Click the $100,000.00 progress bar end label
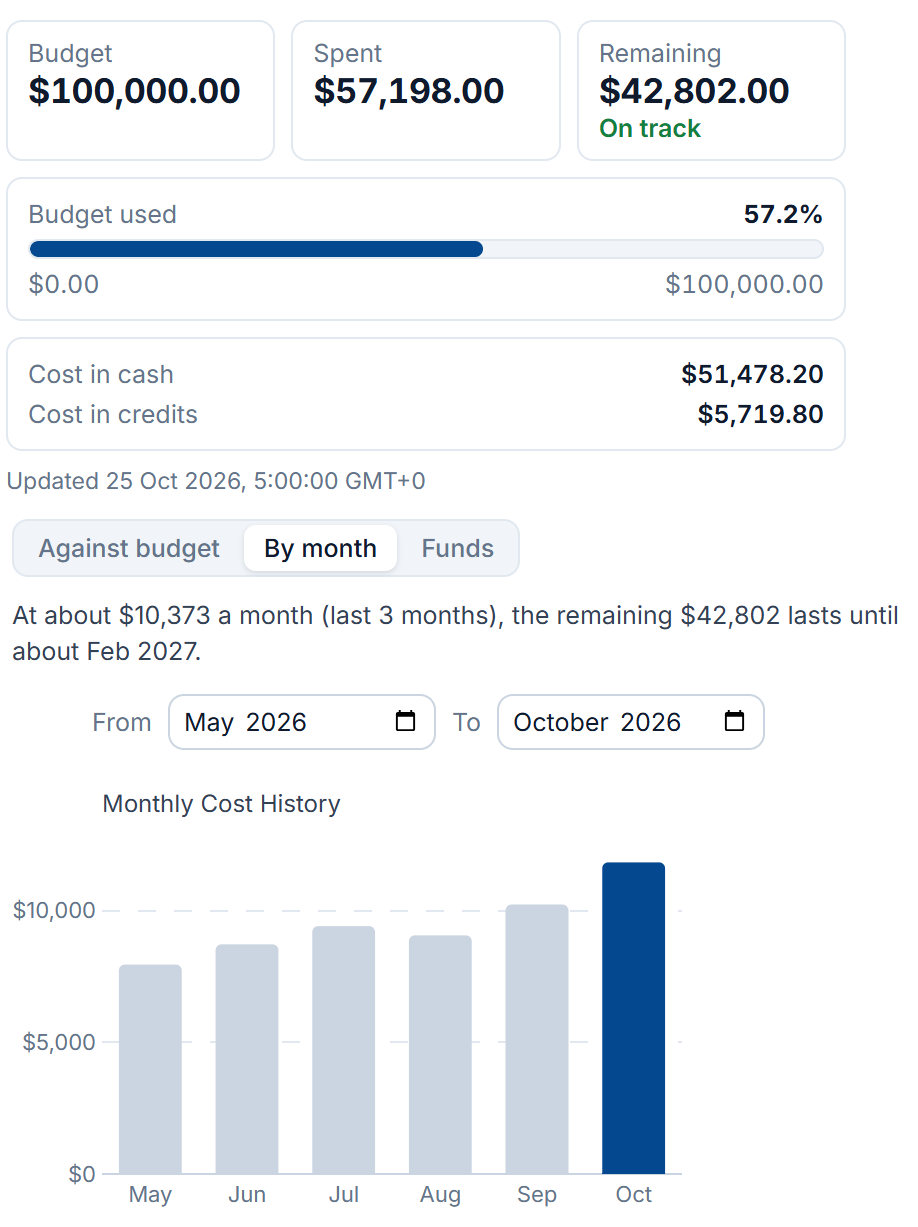 pyautogui.click(x=745, y=284)
